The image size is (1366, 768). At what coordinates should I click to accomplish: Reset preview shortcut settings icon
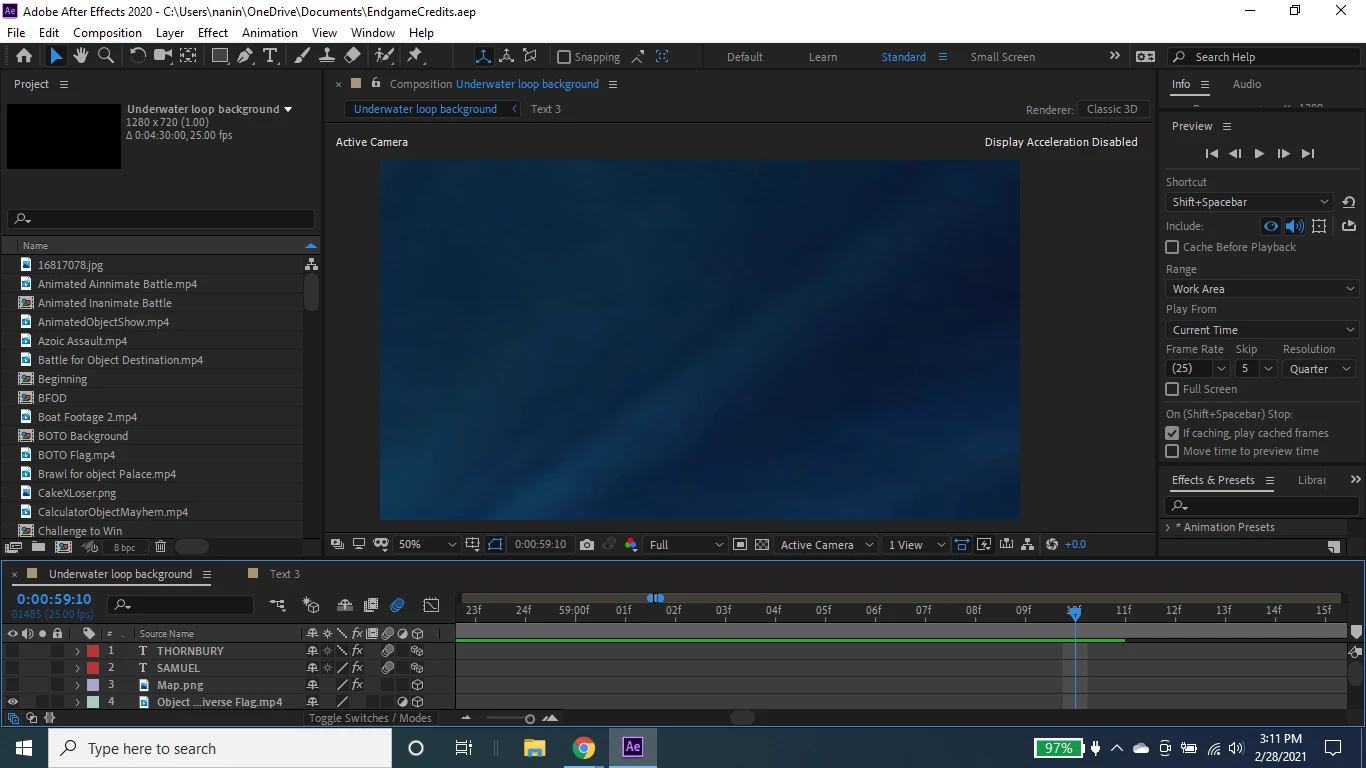pyautogui.click(x=1349, y=202)
